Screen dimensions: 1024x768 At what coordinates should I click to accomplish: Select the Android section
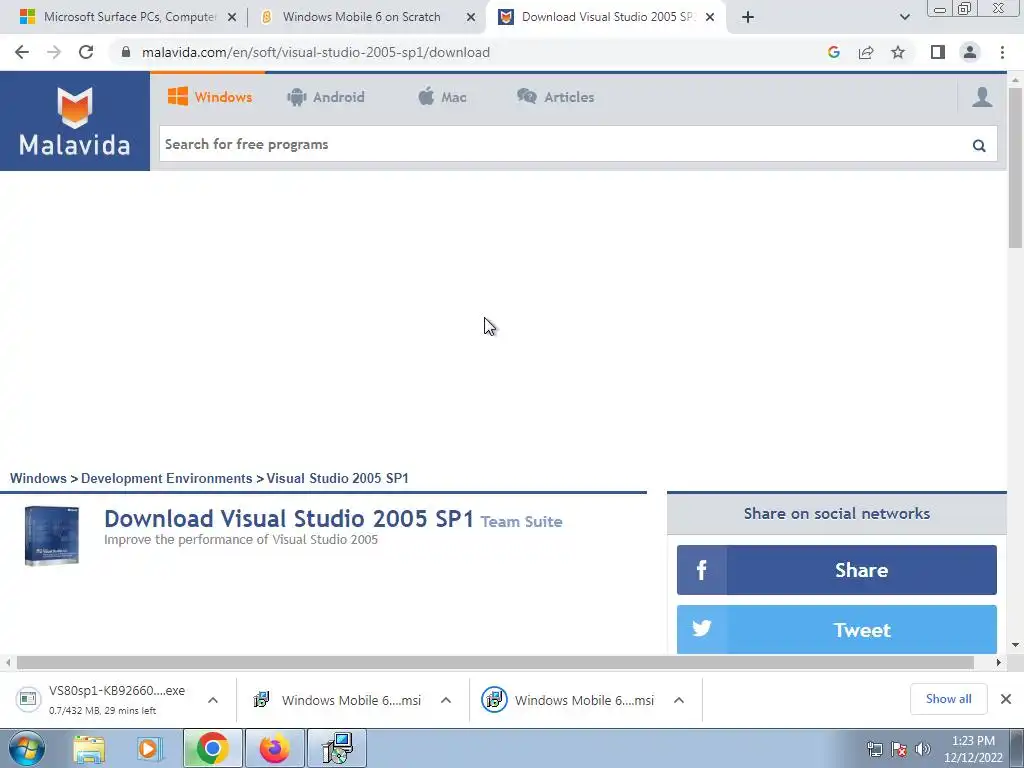(326, 97)
